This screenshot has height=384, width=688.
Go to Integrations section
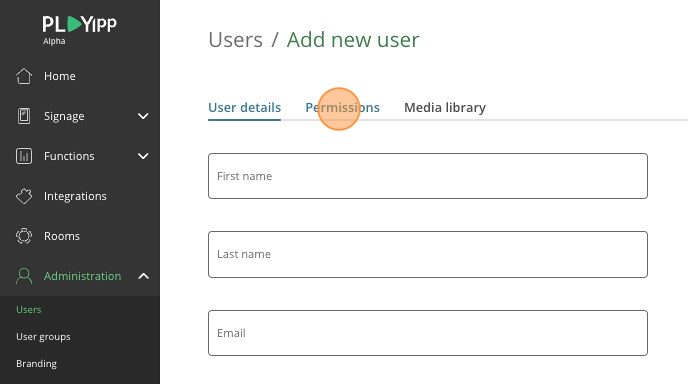[75, 196]
